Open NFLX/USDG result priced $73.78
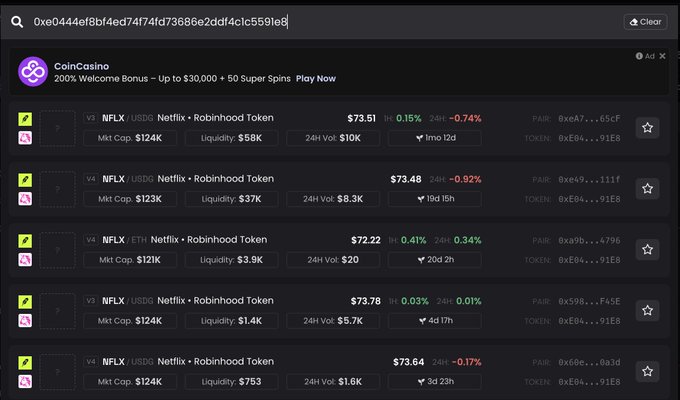680x400 pixels. click(339, 311)
